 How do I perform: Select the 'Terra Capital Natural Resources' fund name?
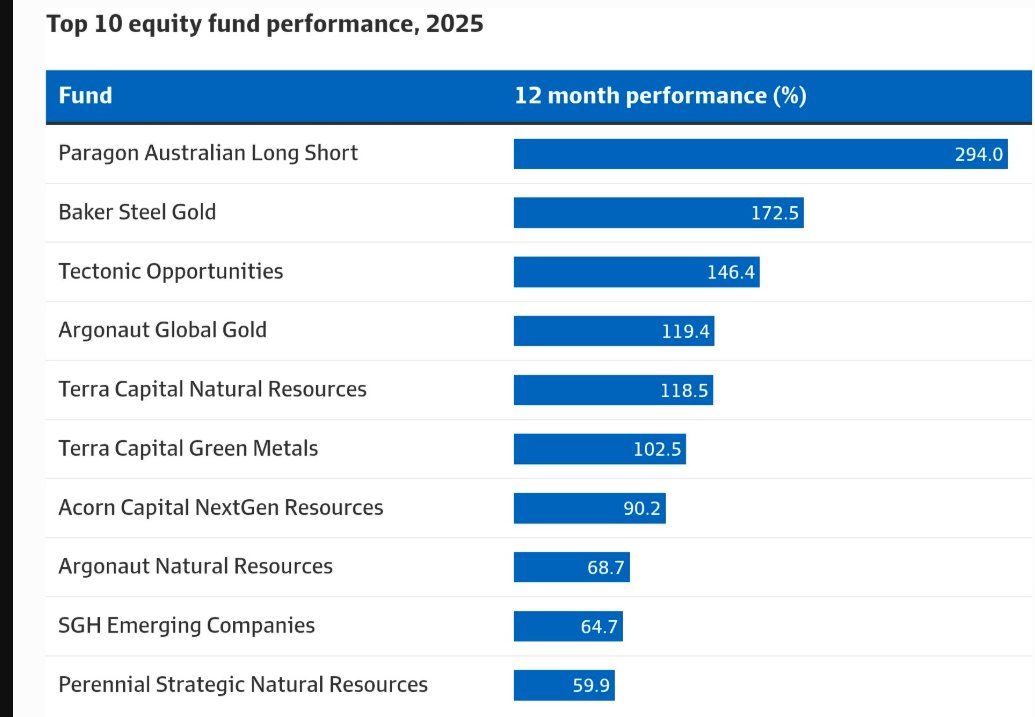(213, 390)
